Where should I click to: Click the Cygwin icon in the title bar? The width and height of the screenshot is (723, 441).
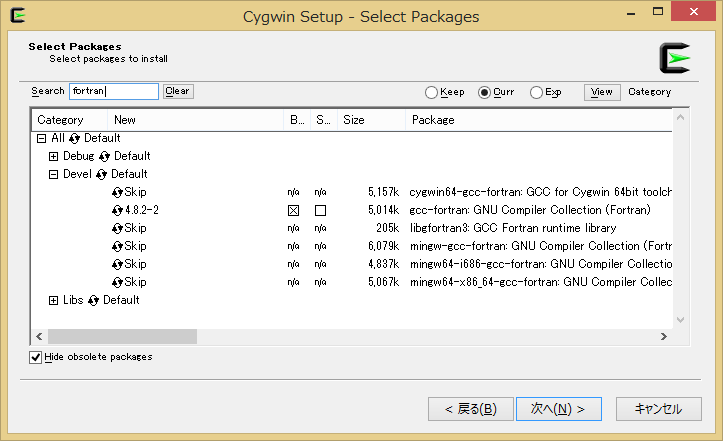coord(18,16)
